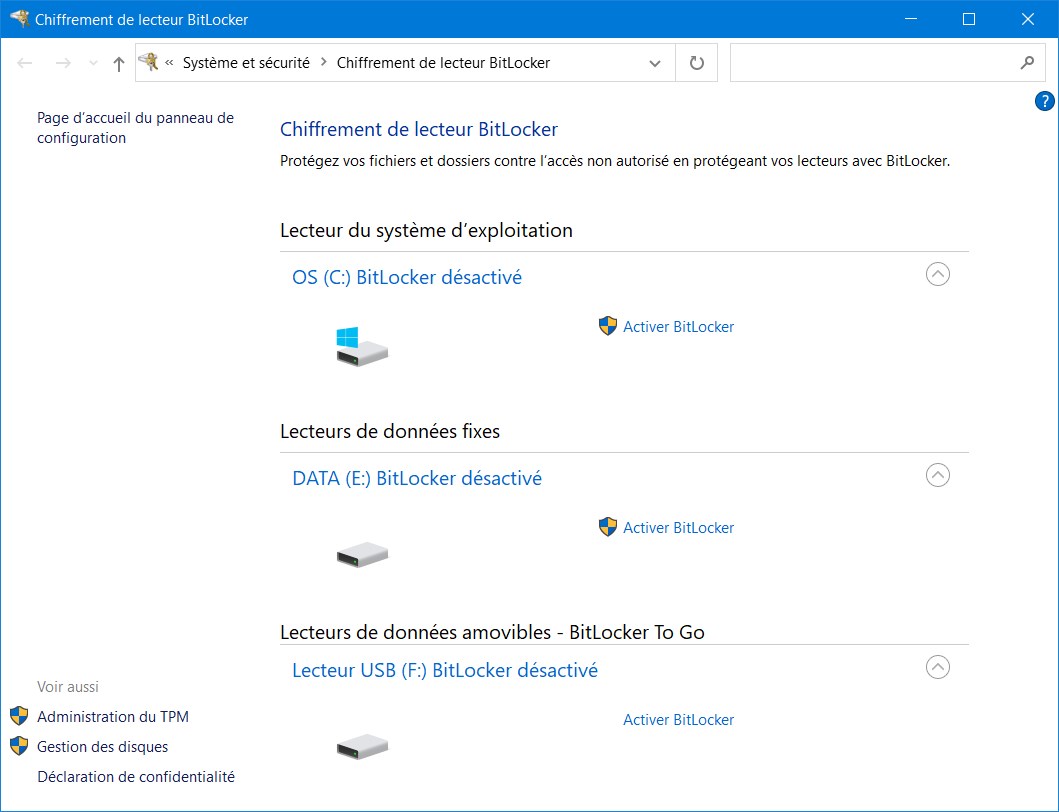Open Page d'accueil du panneau de configuration

tap(135, 128)
